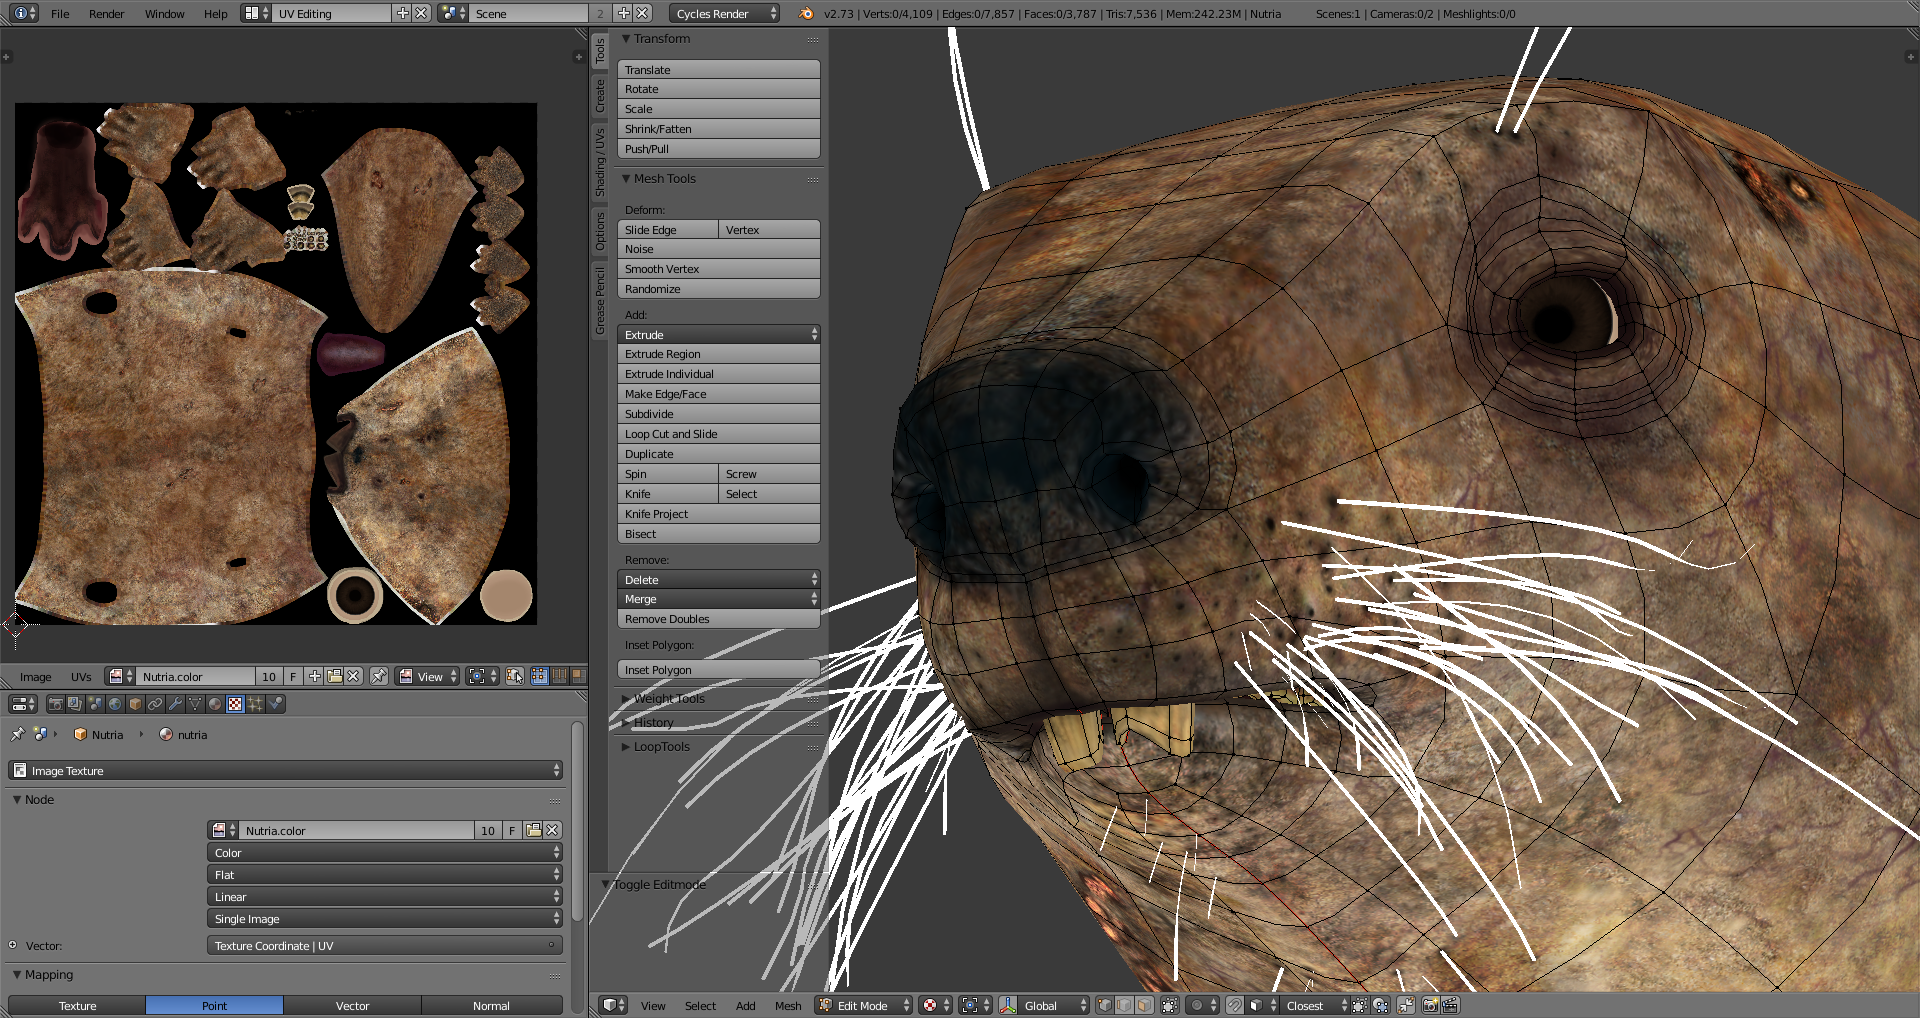Open the Texture properties tab icon
Image resolution: width=1920 pixels, height=1018 pixels.
[x=235, y=704]
